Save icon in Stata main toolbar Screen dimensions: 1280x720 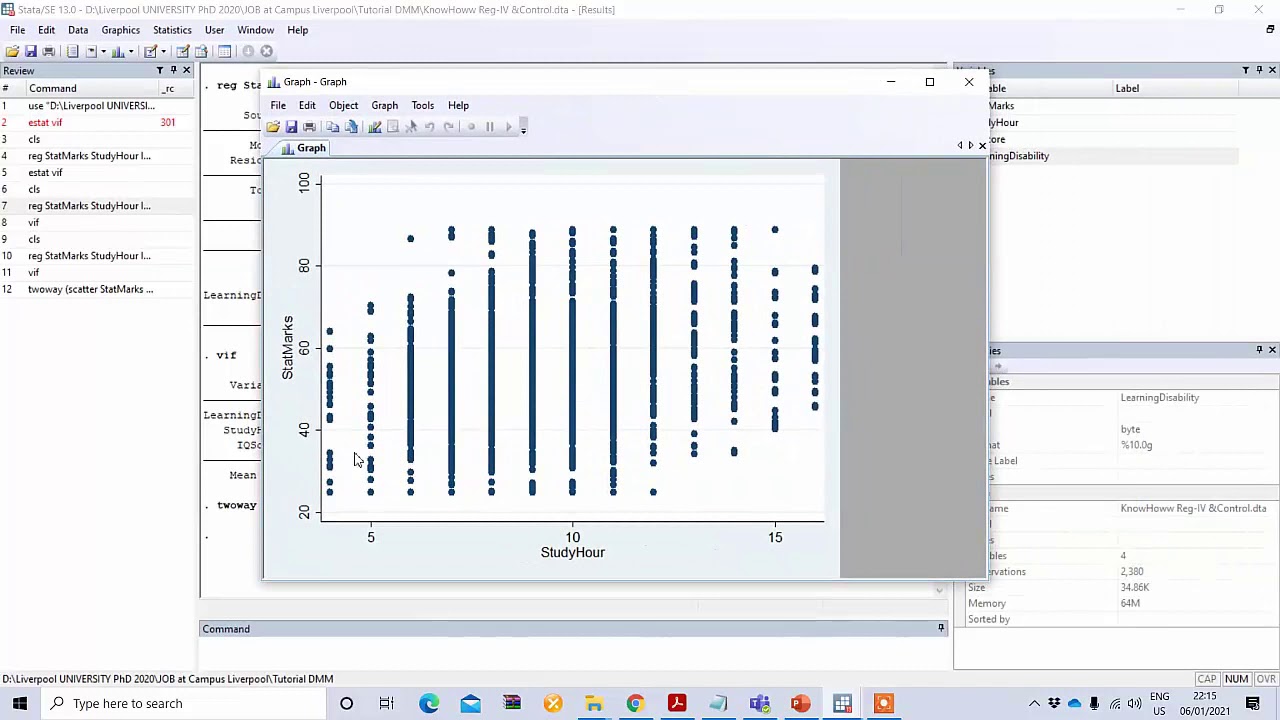[x=30, y=51]
